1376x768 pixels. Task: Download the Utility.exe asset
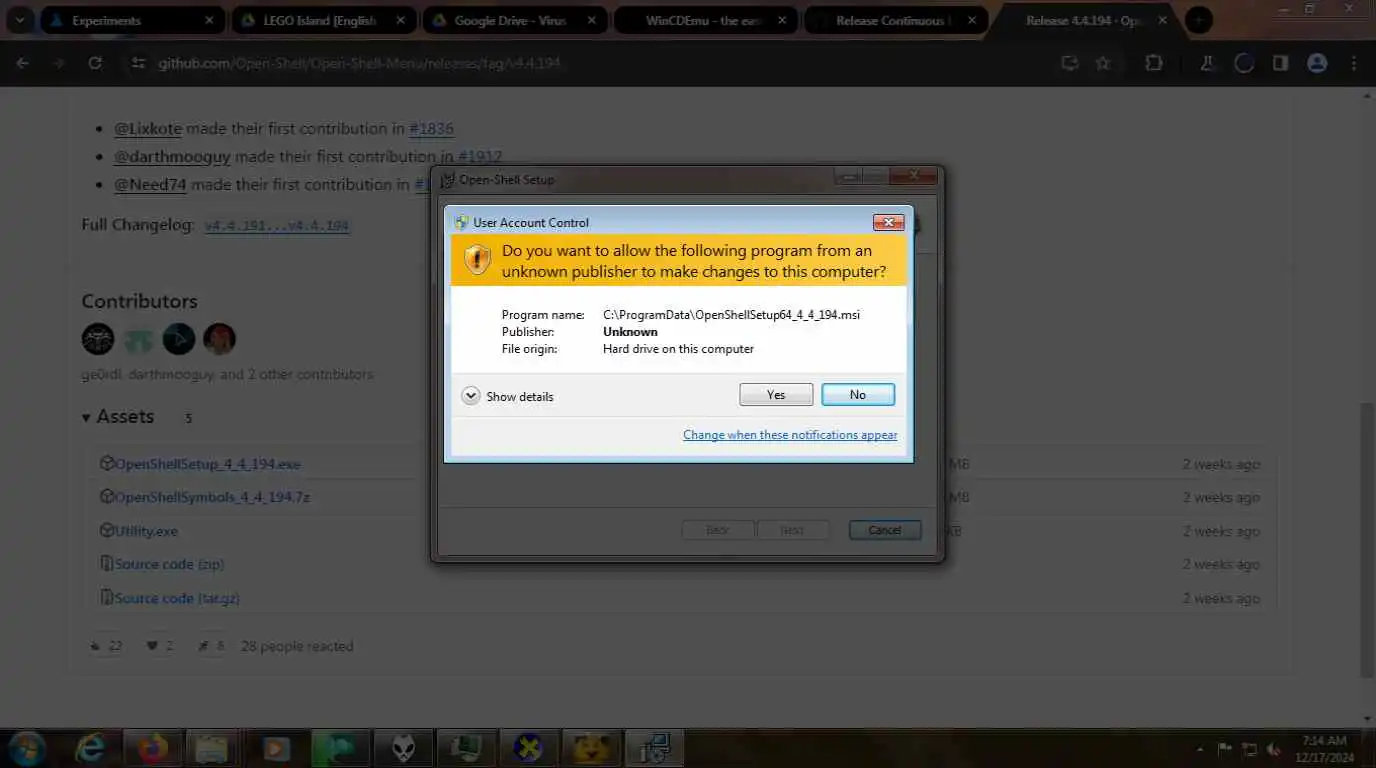point(146,531)
